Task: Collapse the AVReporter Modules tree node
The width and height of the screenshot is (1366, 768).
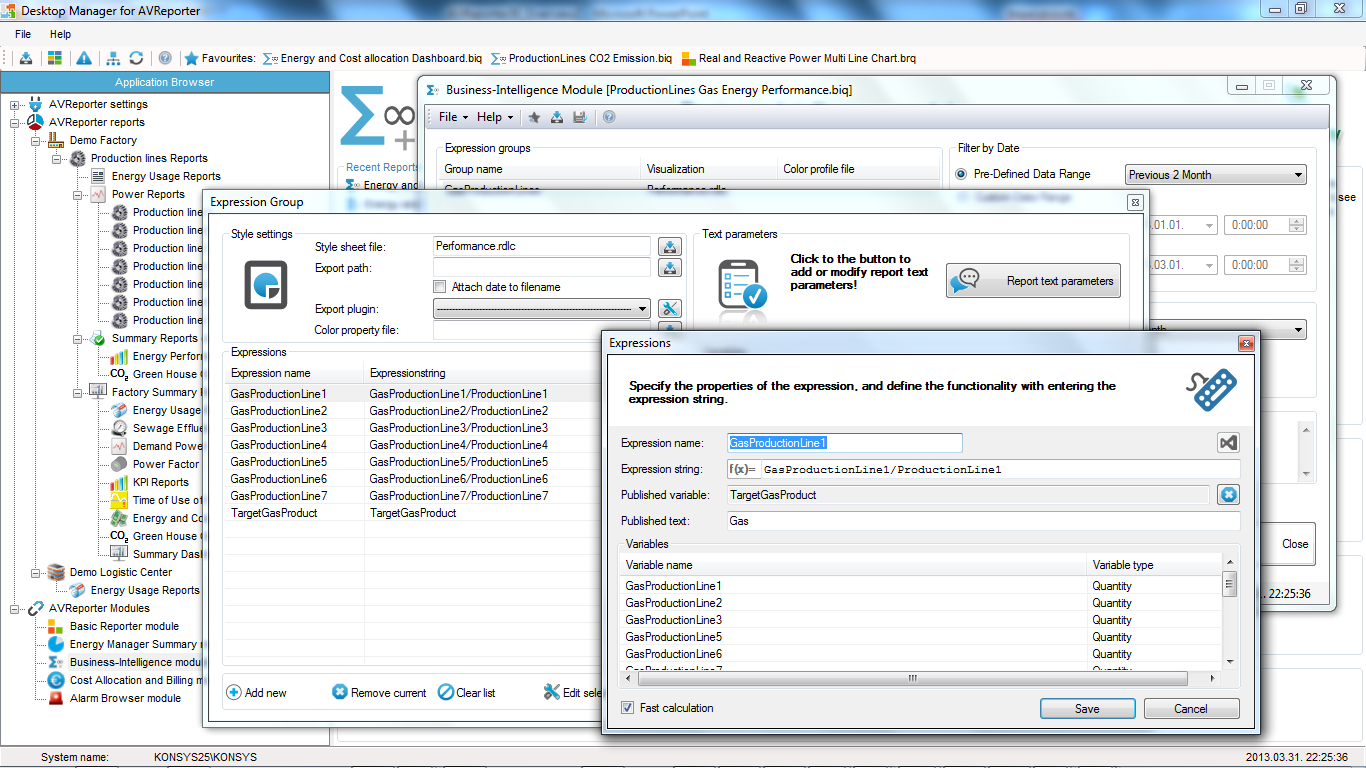Action: [15, 609]
